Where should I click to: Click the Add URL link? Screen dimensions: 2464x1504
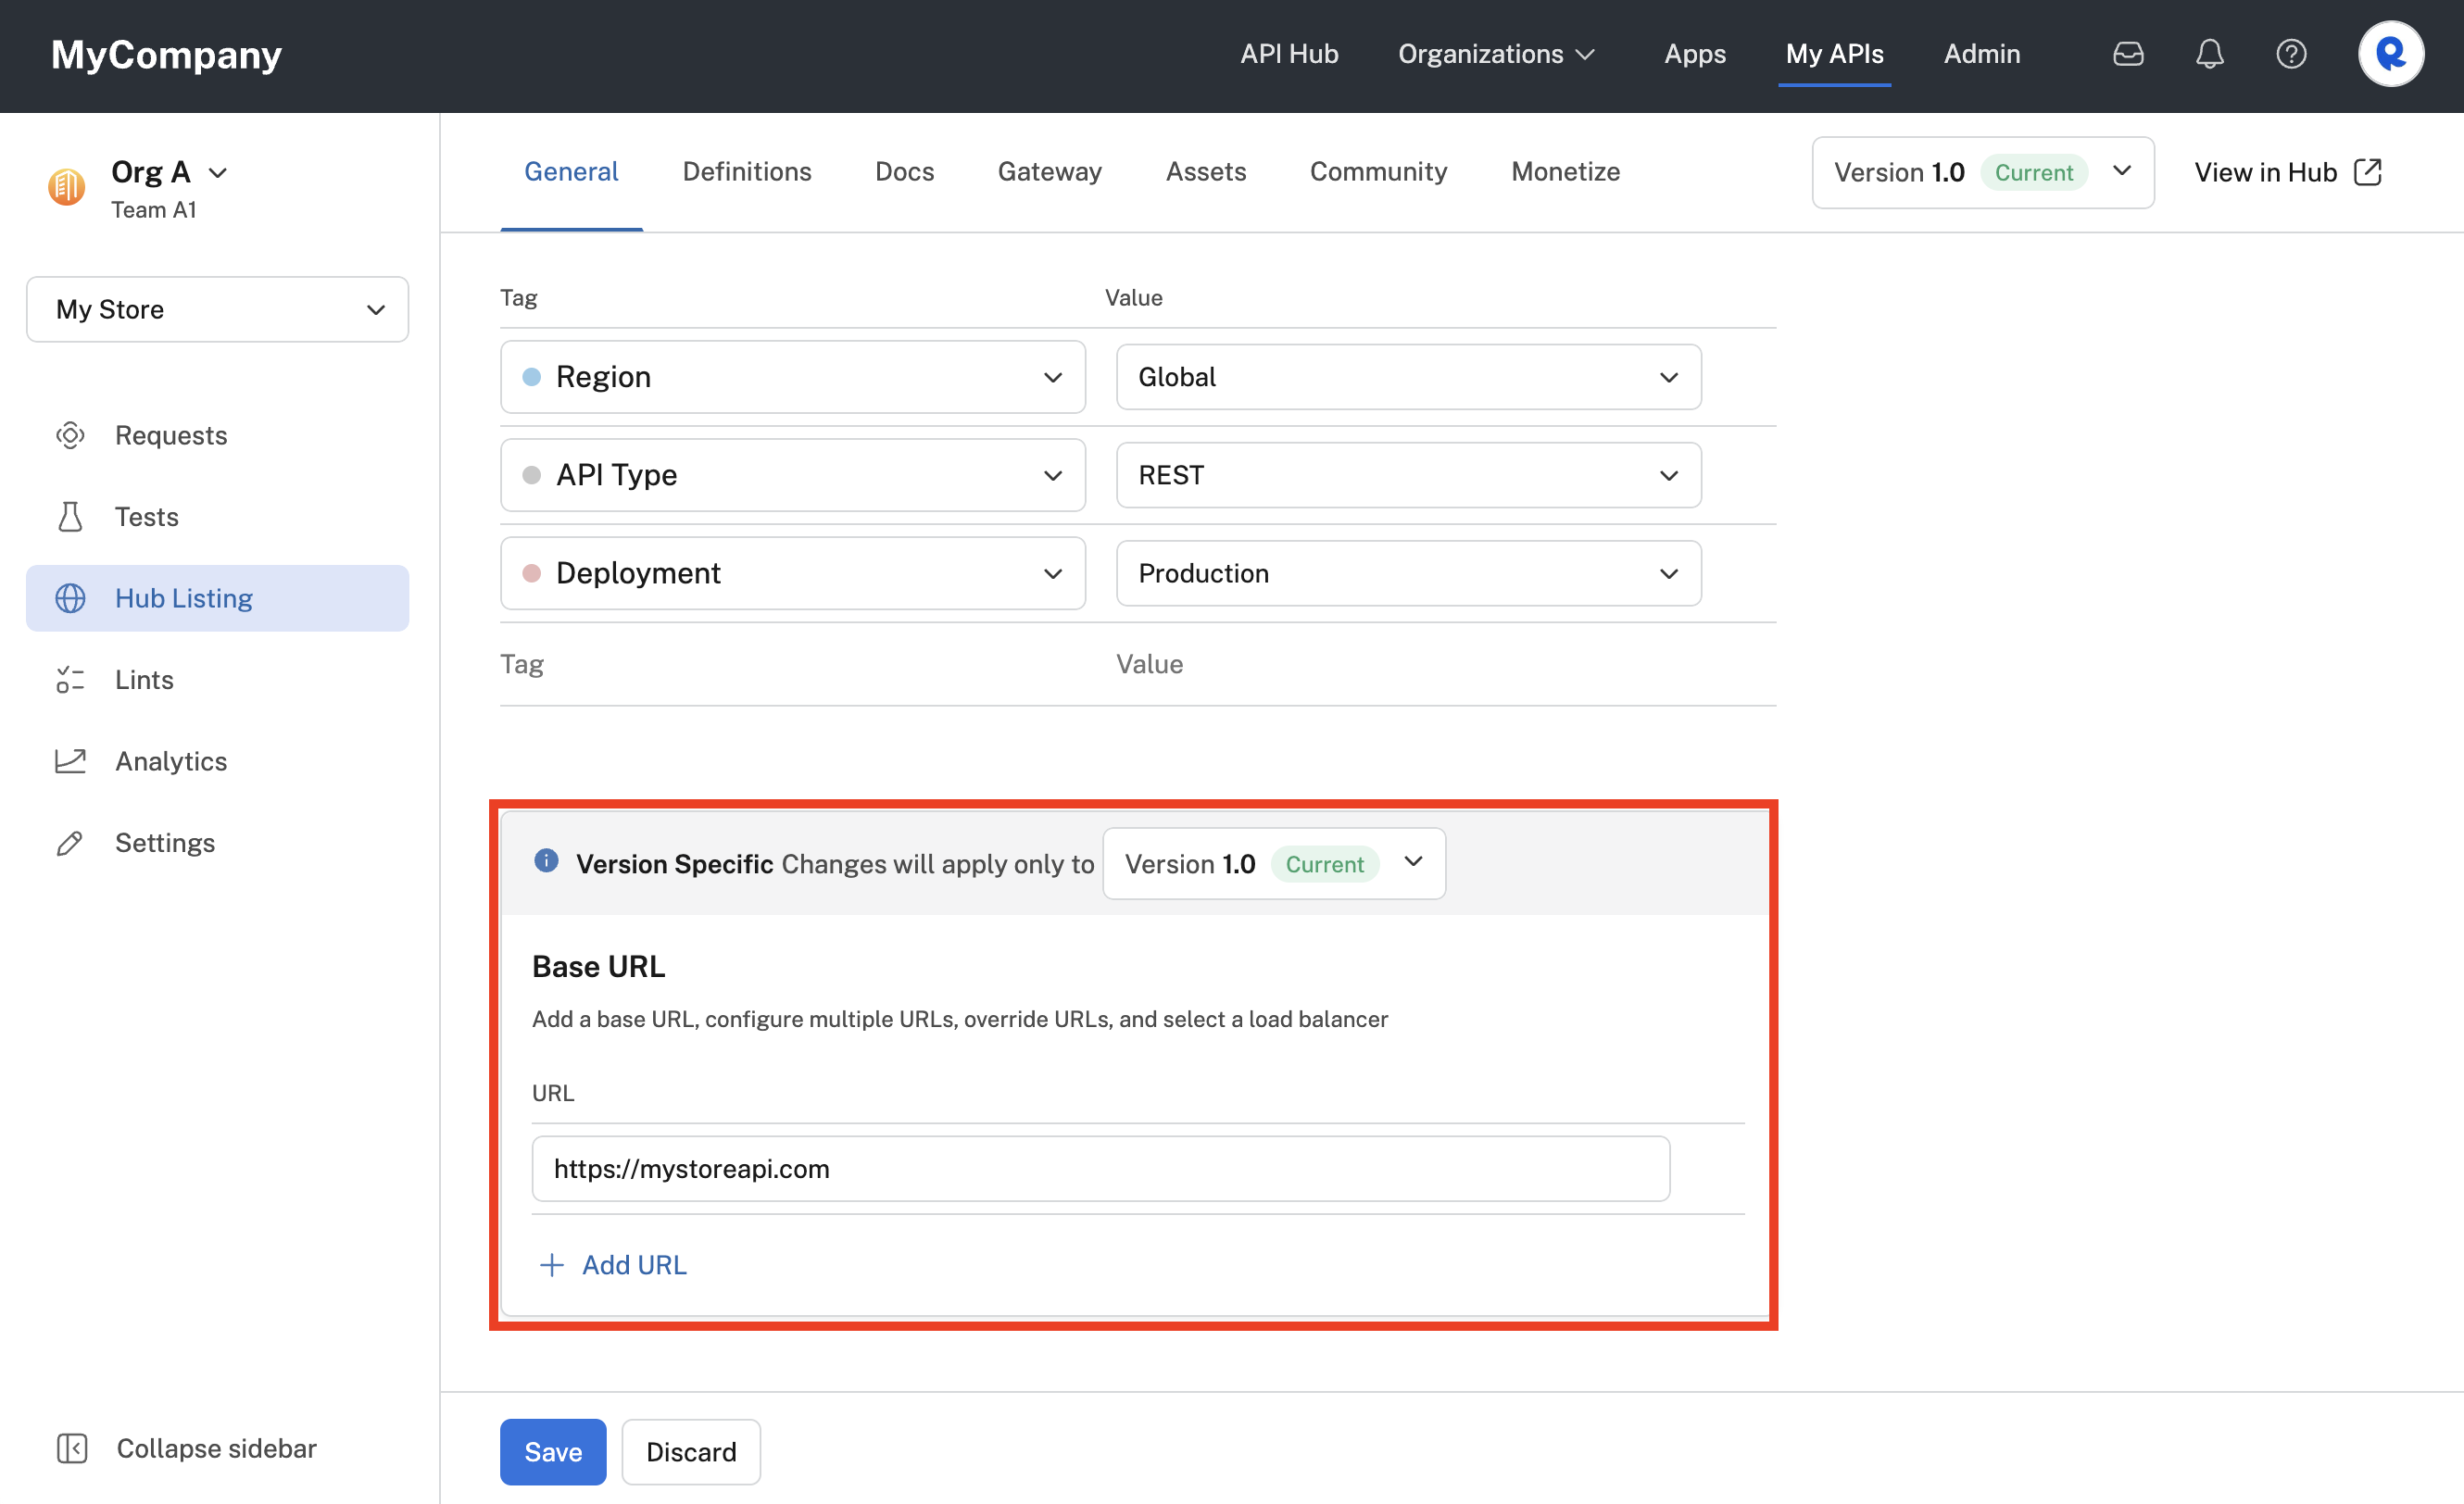[x=634, y=1265]
